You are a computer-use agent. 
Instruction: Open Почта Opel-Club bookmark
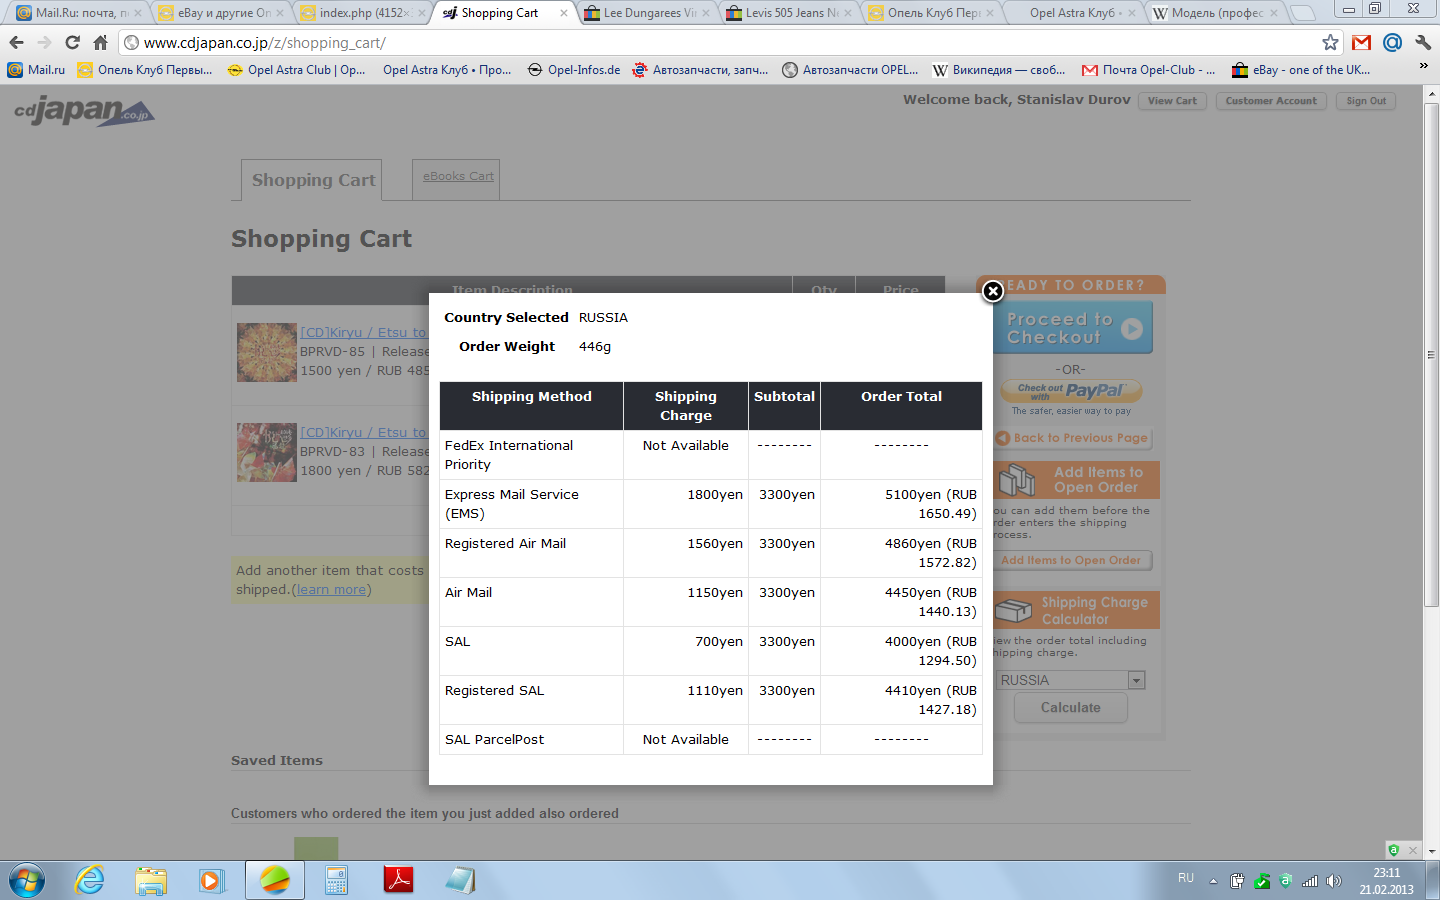1148,70
